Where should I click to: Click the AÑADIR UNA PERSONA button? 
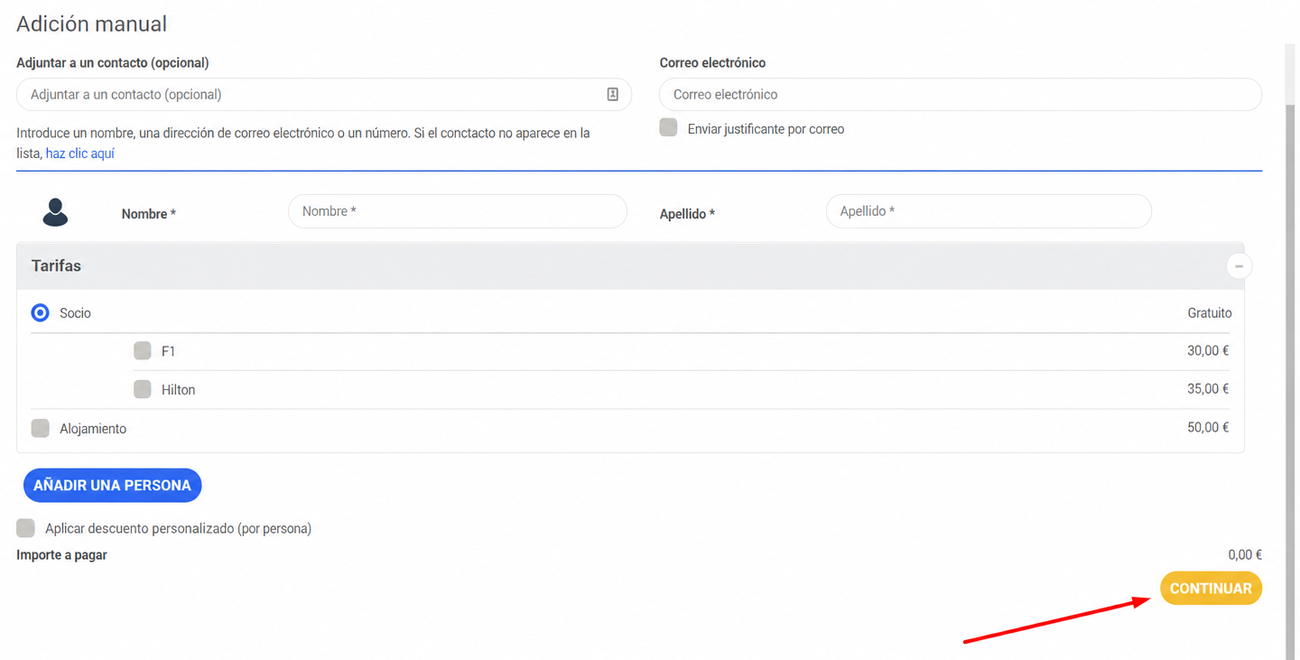[x=112, y=485]
